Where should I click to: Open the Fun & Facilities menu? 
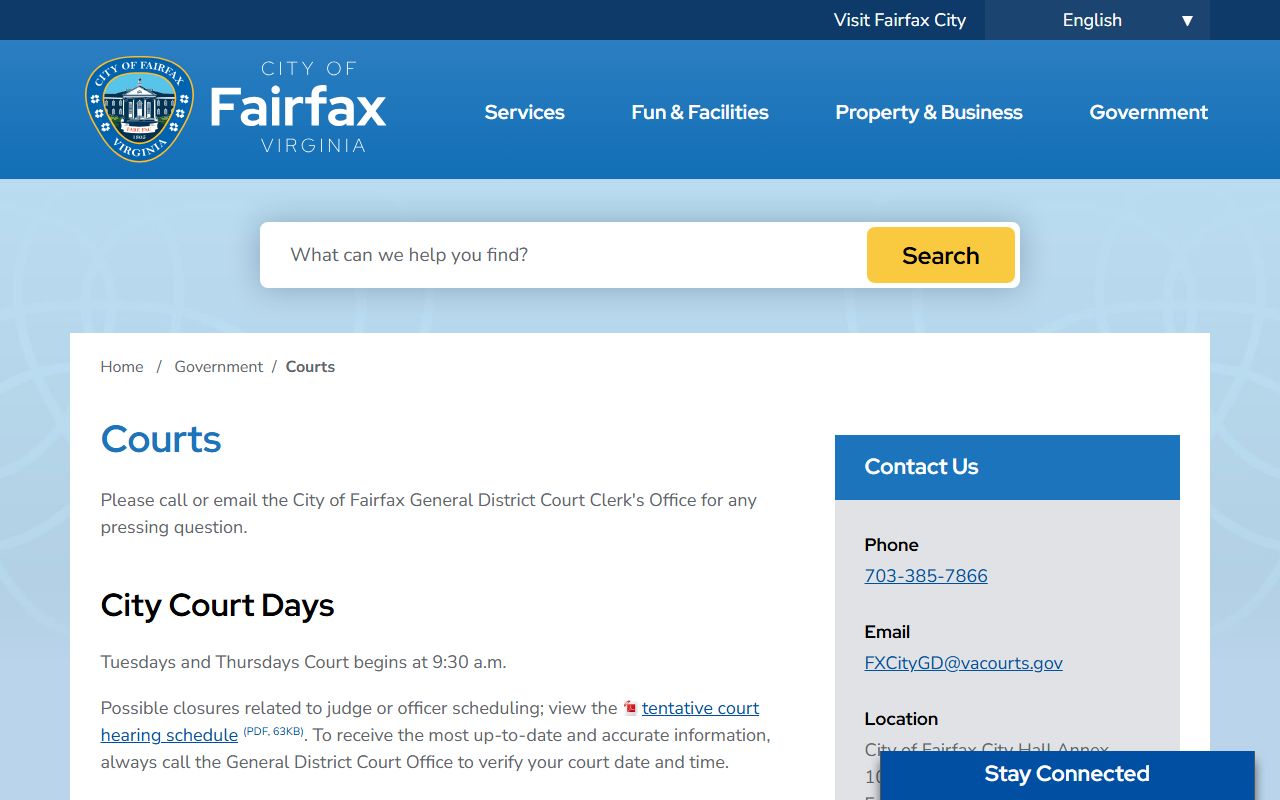pyautogui.click(x=700, y=112)
